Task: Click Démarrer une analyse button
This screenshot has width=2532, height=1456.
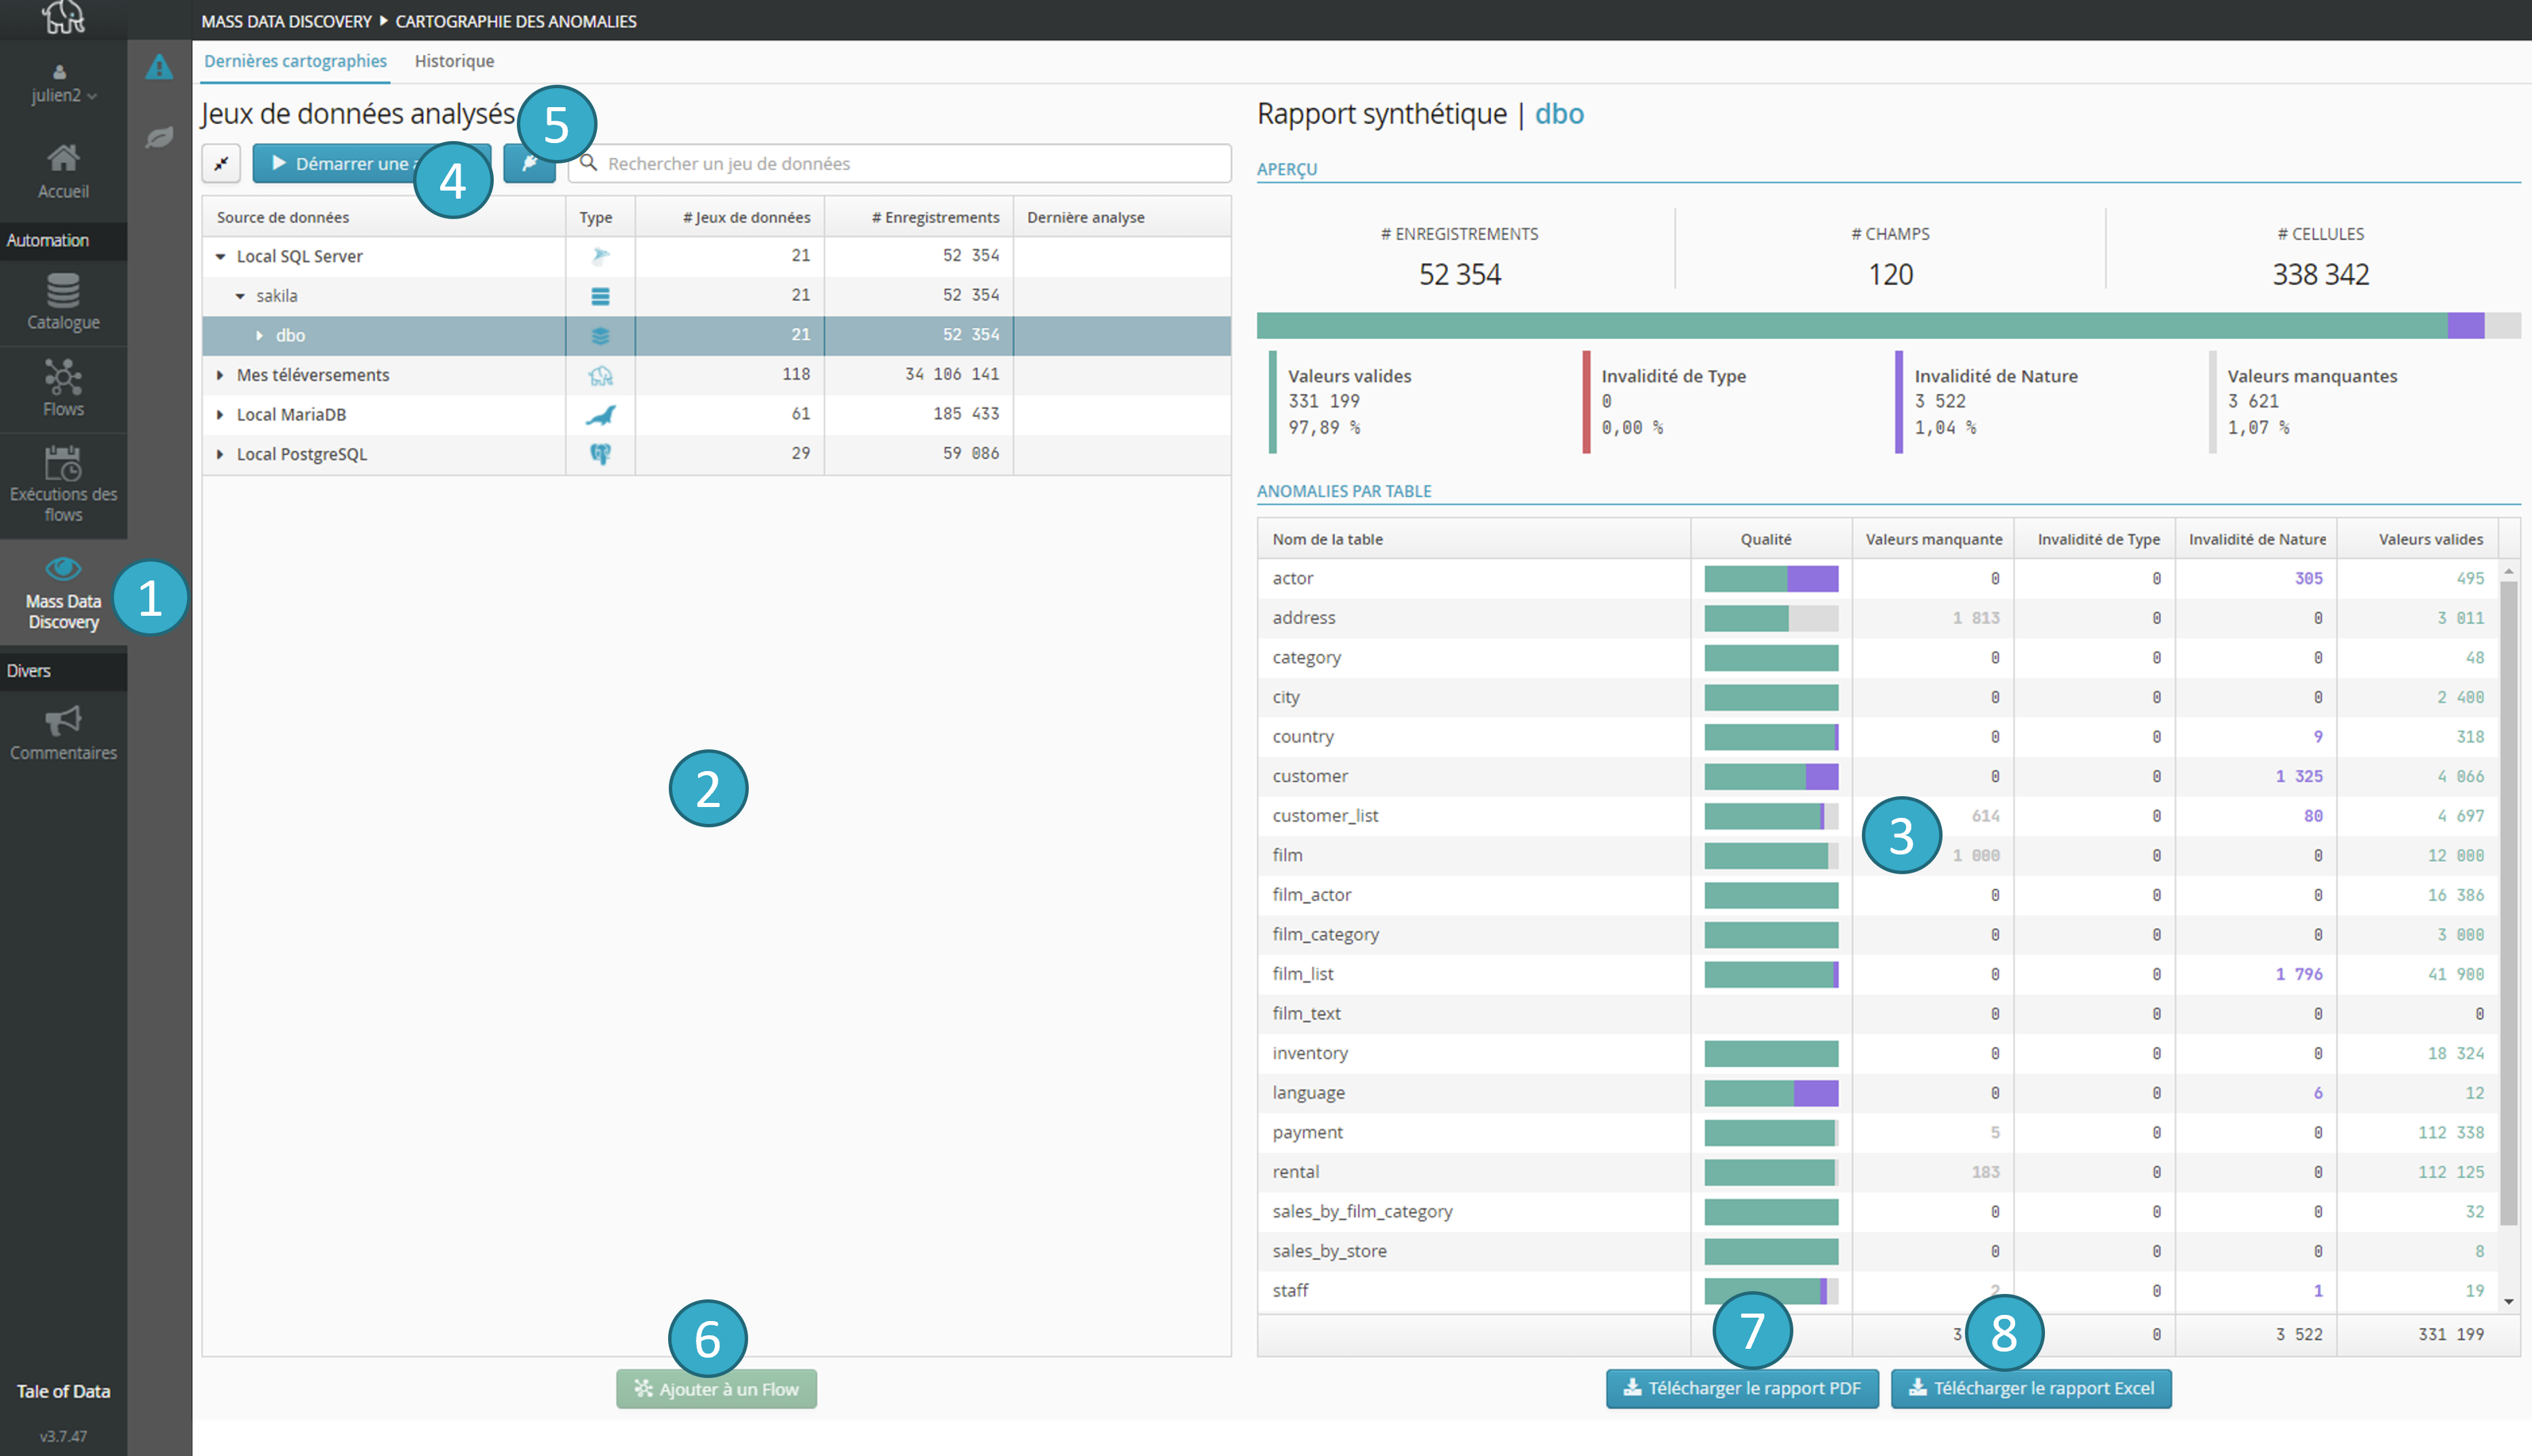Action: pyautogui.click(x=371, y=163)
